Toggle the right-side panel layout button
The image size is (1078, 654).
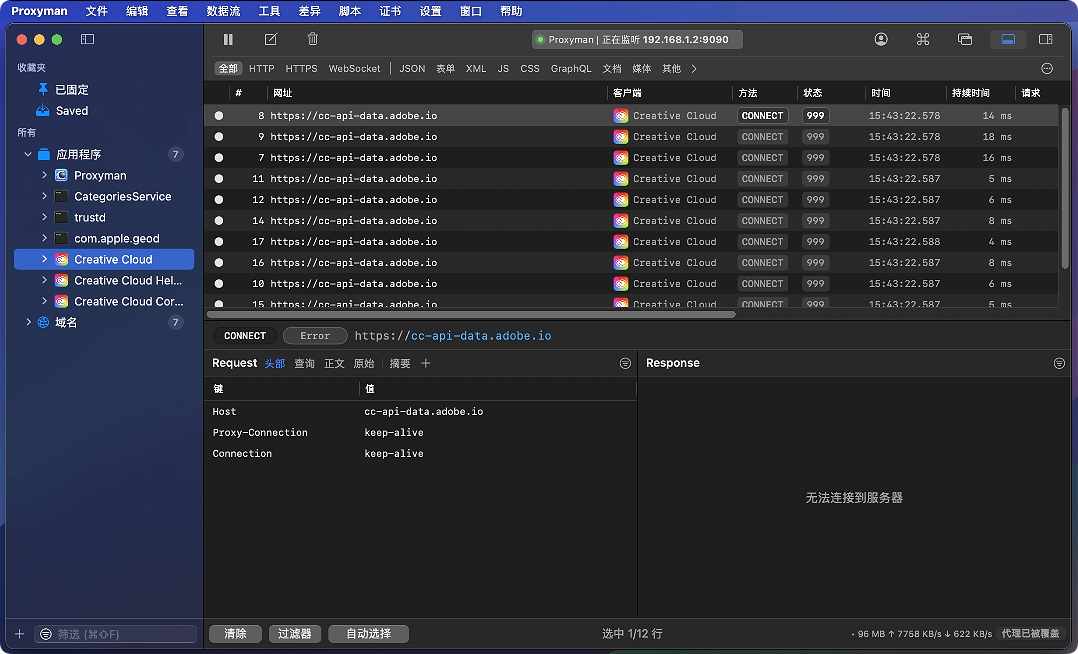[1045, 39]
